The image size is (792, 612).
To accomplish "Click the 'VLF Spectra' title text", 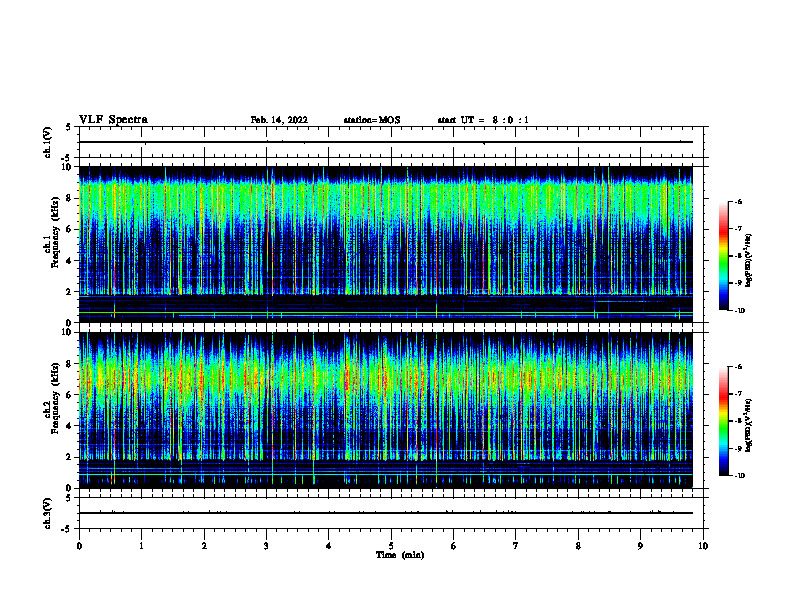I will (x=113, y=120).
